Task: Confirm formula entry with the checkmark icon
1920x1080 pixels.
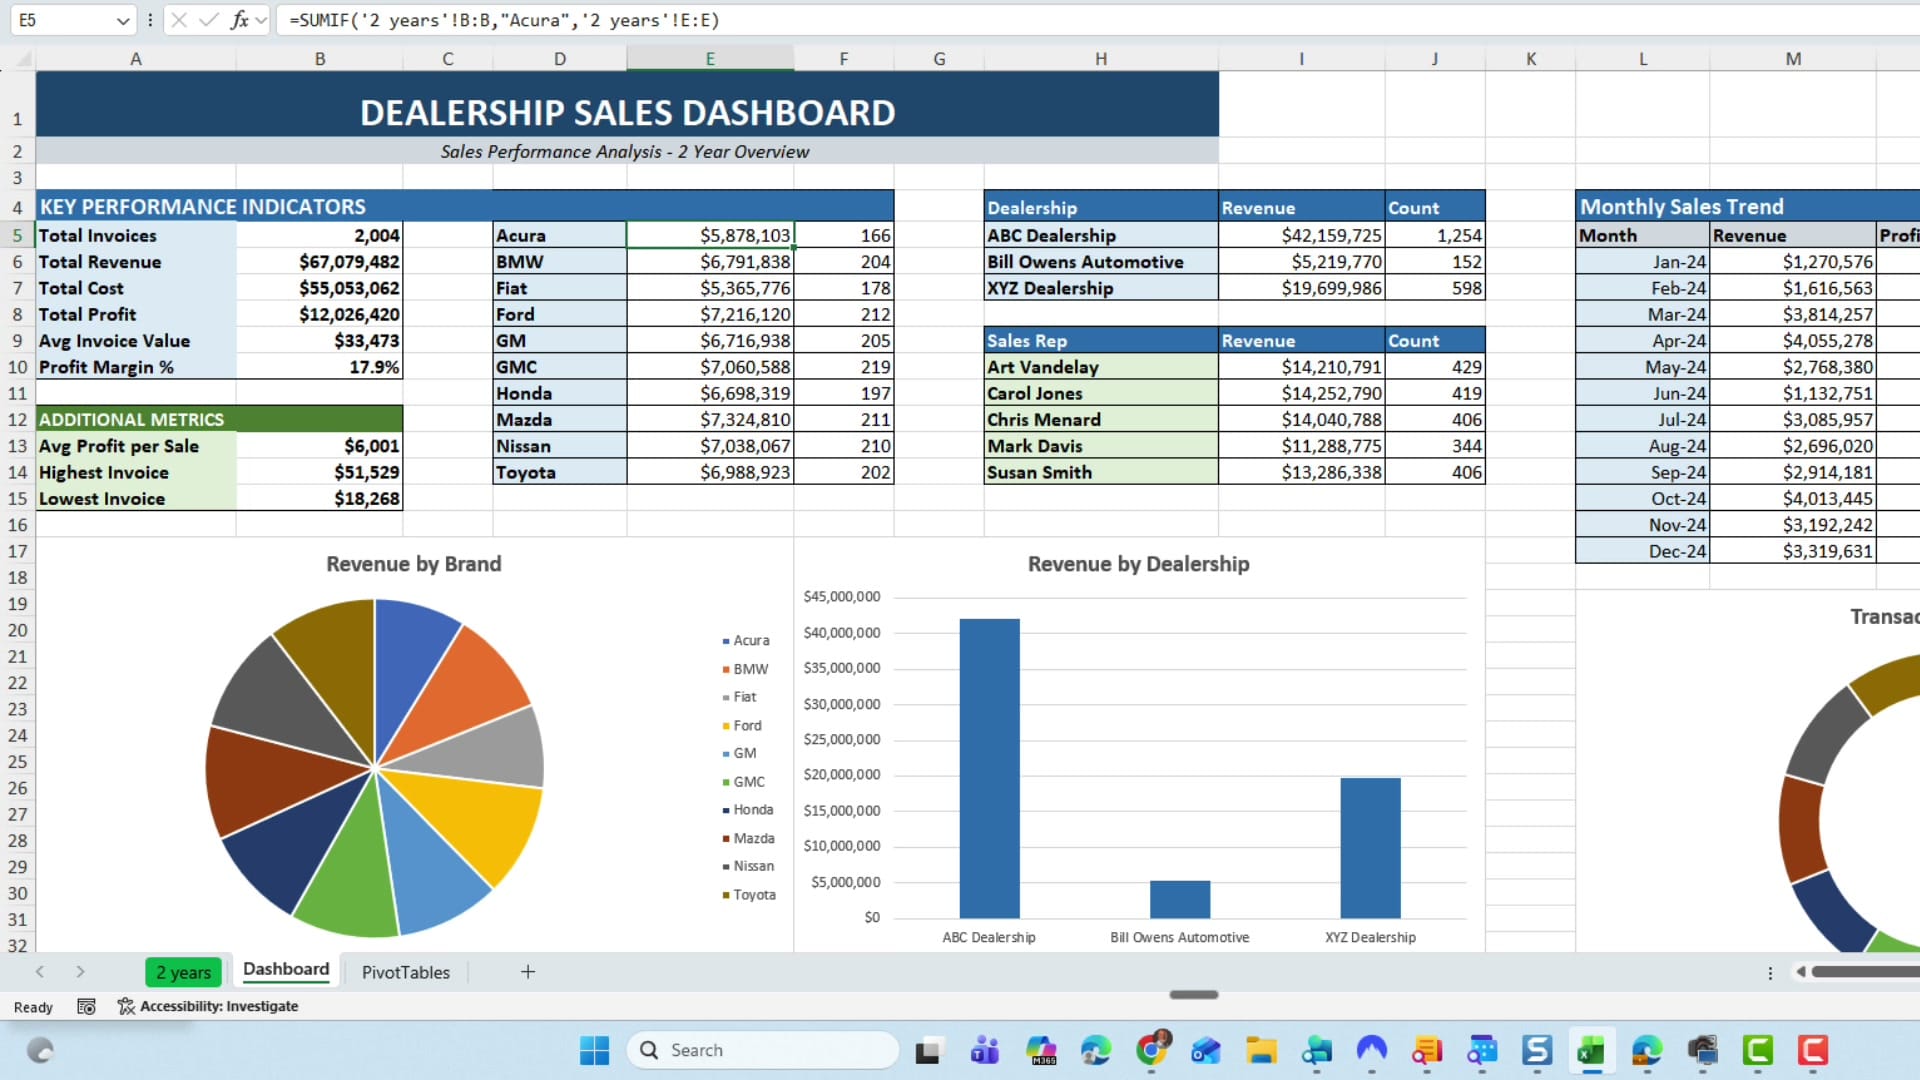Action: point(207,19)
